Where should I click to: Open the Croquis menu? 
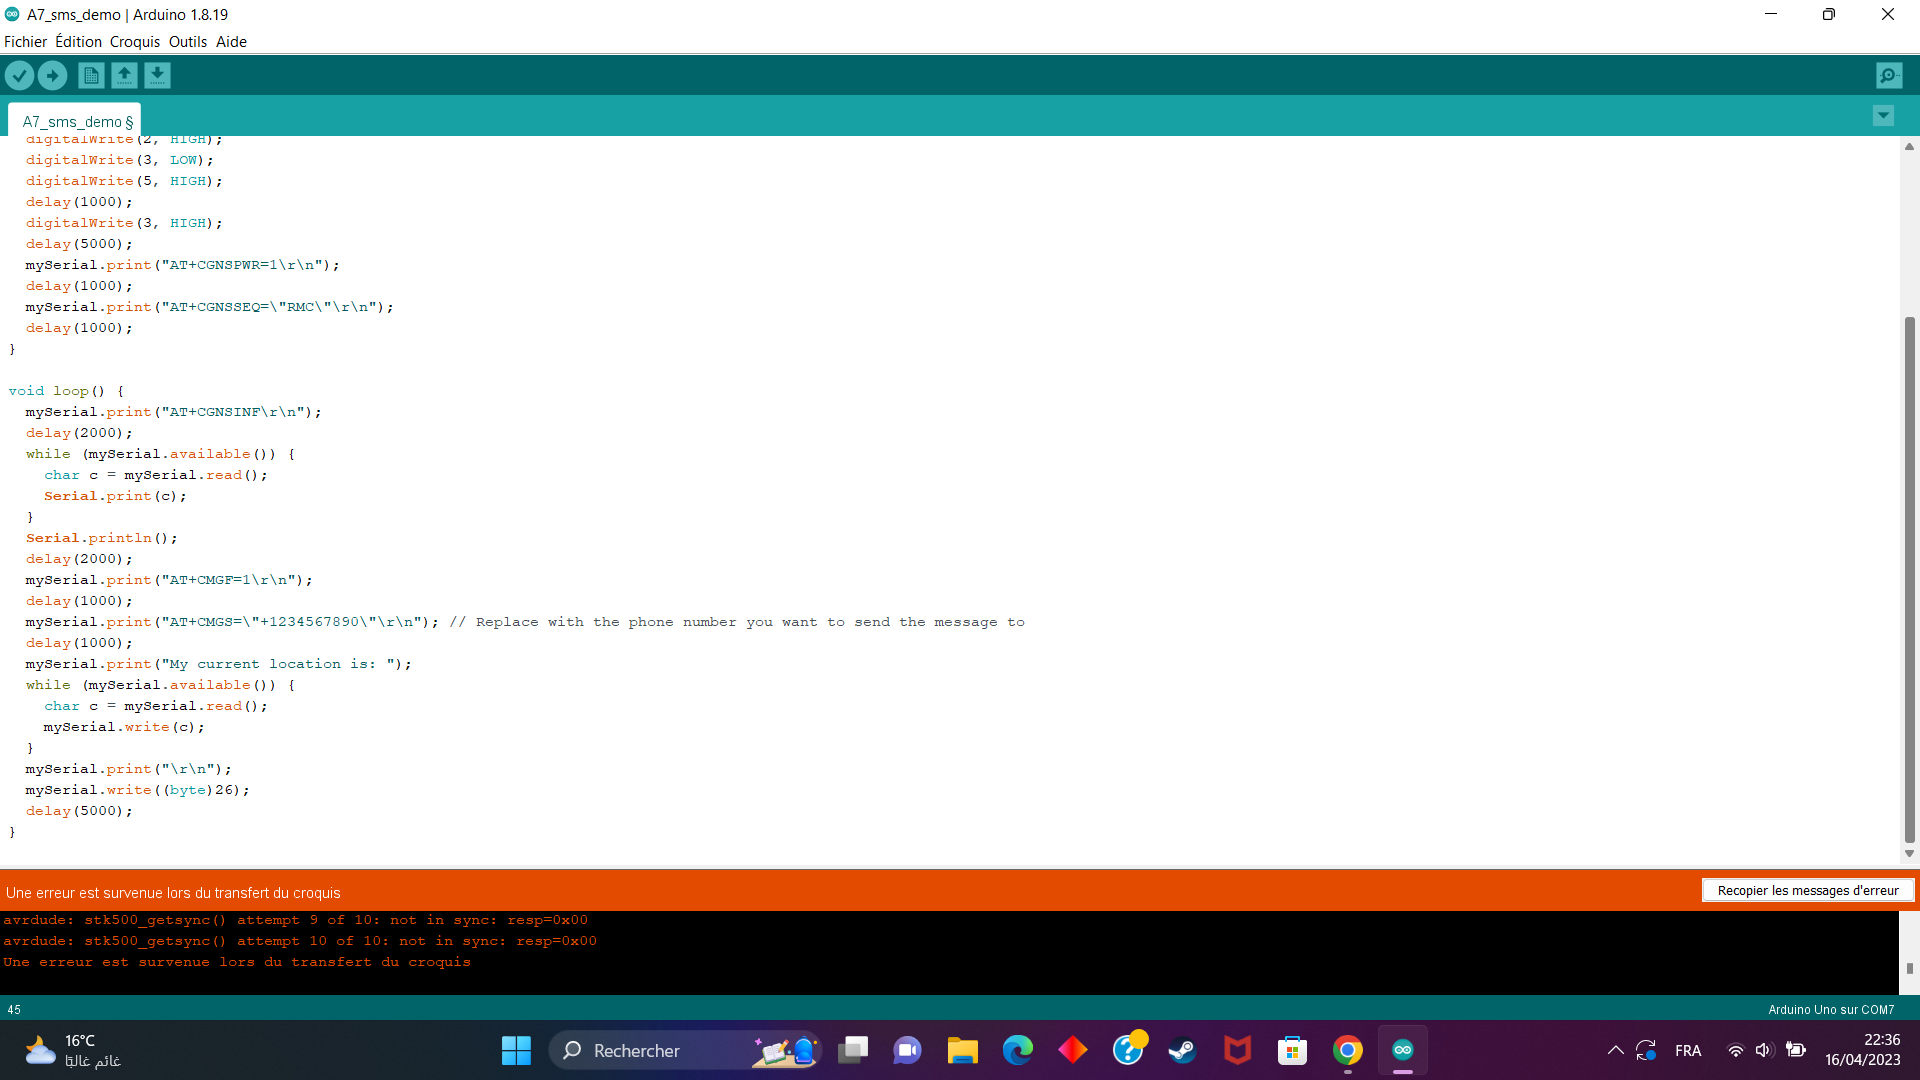point(134,42)
